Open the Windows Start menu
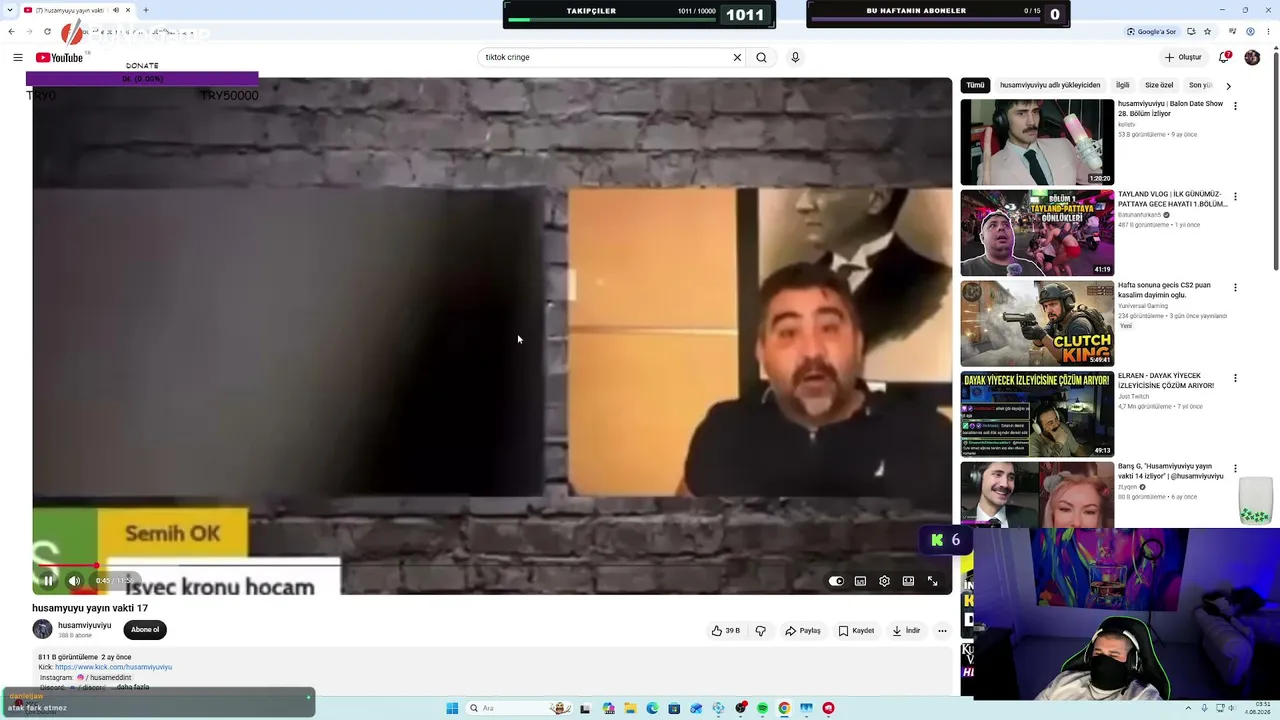 click(x=452, y=708)
